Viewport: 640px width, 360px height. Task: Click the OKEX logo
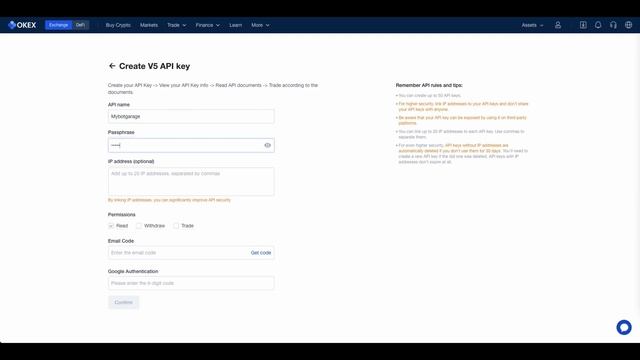22,25
